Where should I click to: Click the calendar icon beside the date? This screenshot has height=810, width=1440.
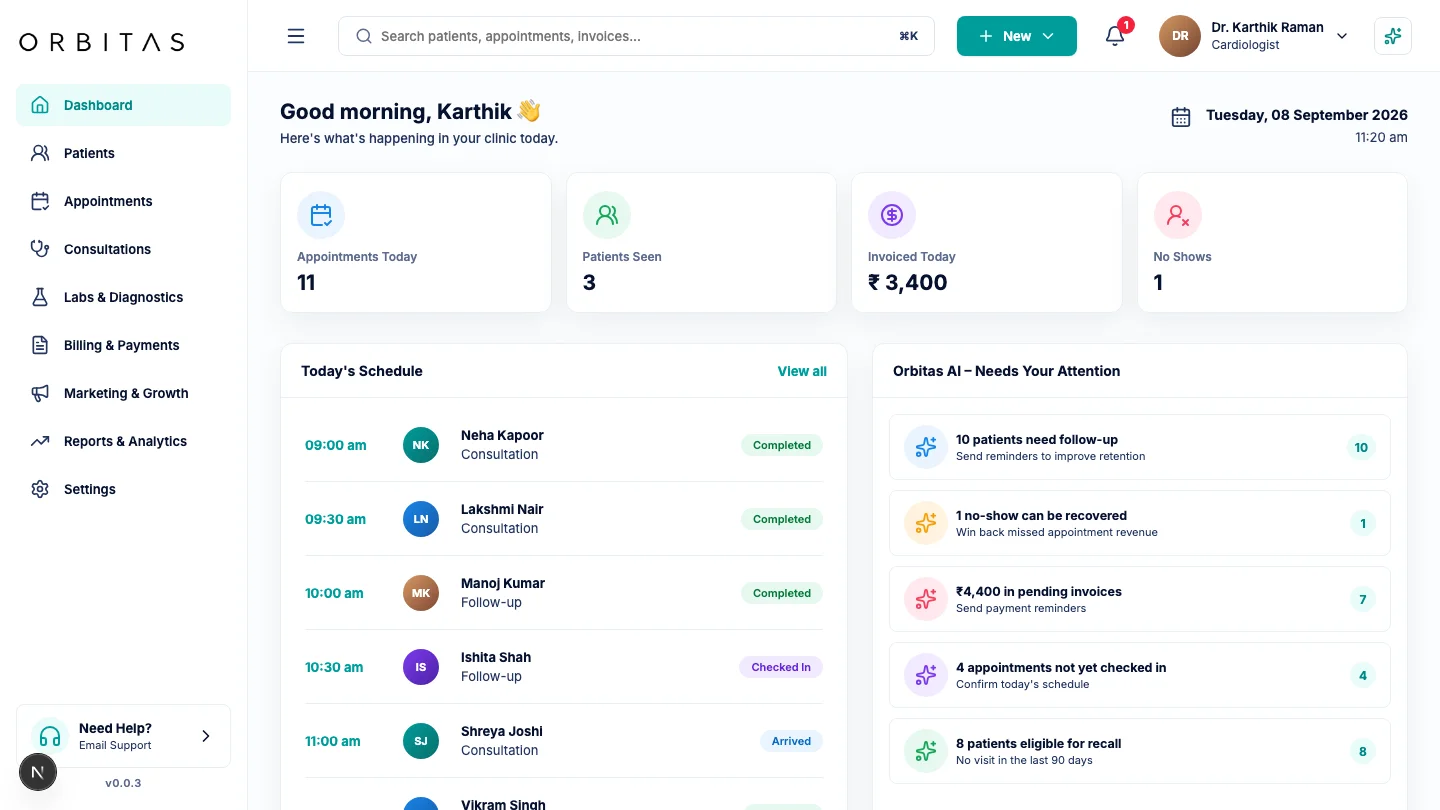(x=1181, y=117)
